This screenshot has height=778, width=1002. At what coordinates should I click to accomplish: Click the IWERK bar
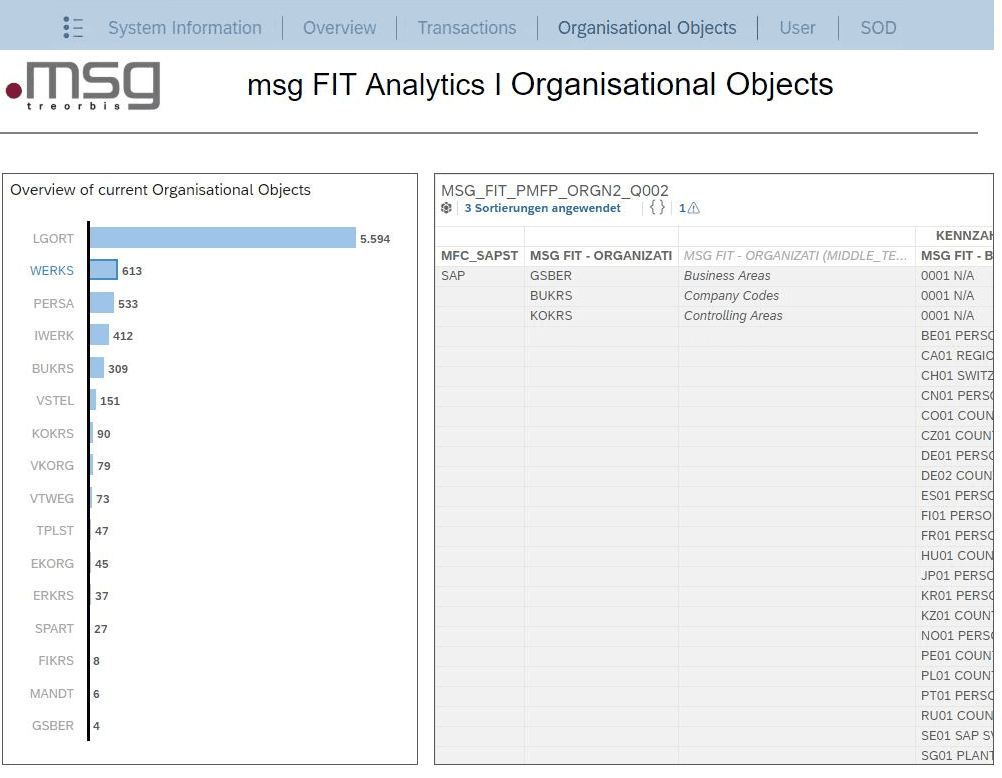click(x=99, y=335)
